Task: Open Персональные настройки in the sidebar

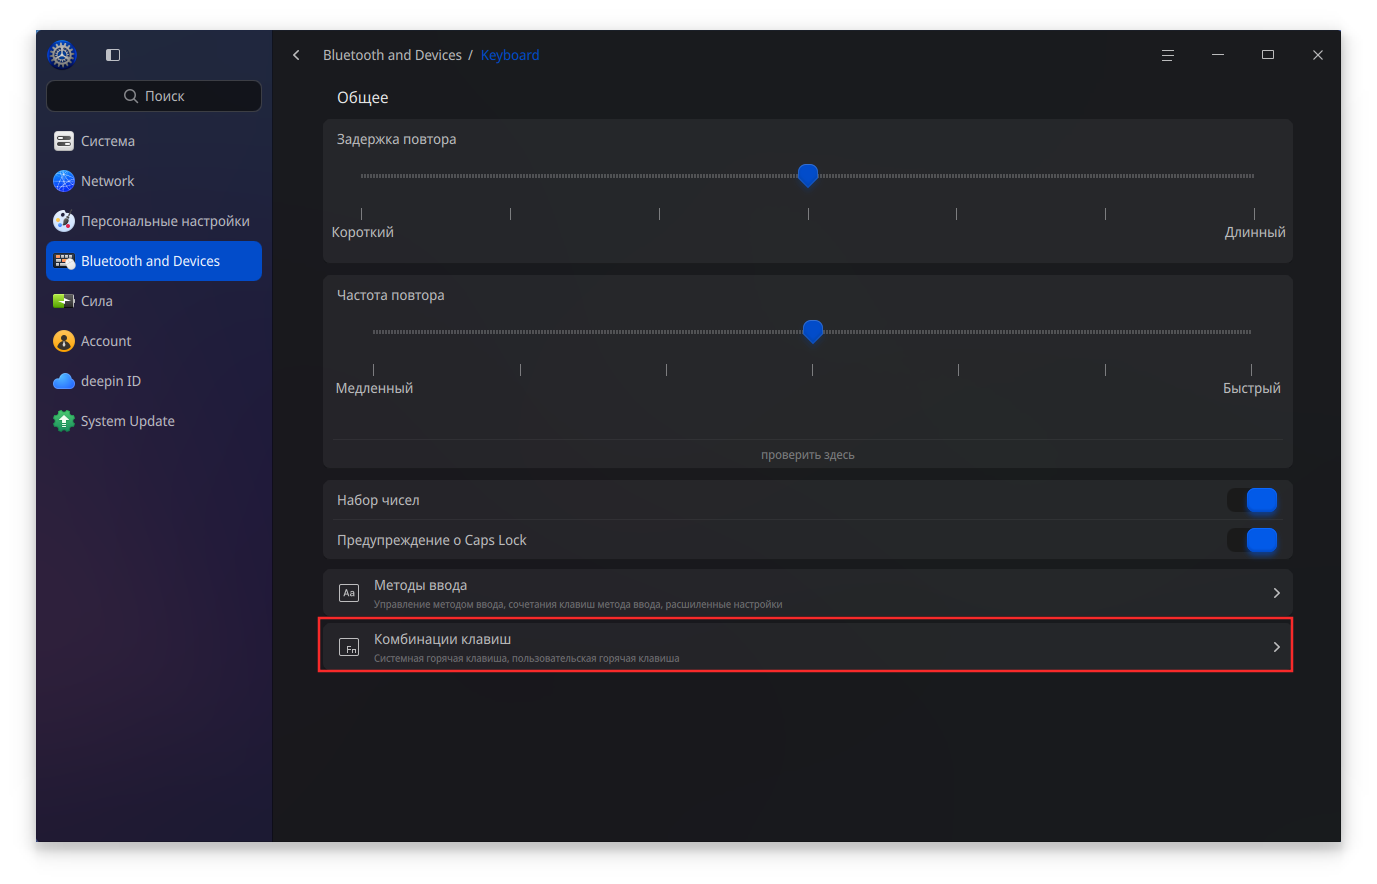Action: [x=154, y=221]
